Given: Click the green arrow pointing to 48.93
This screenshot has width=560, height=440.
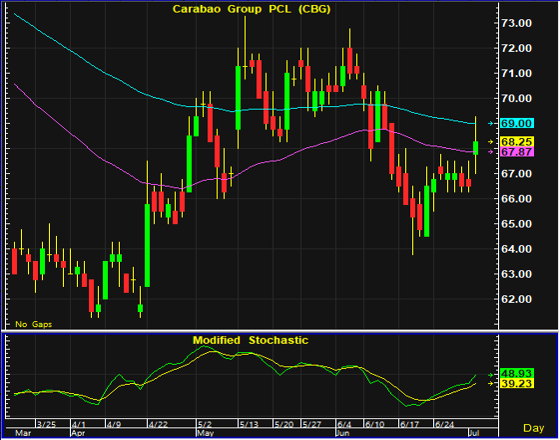Looking at the screenshot, I should [490, 375].
